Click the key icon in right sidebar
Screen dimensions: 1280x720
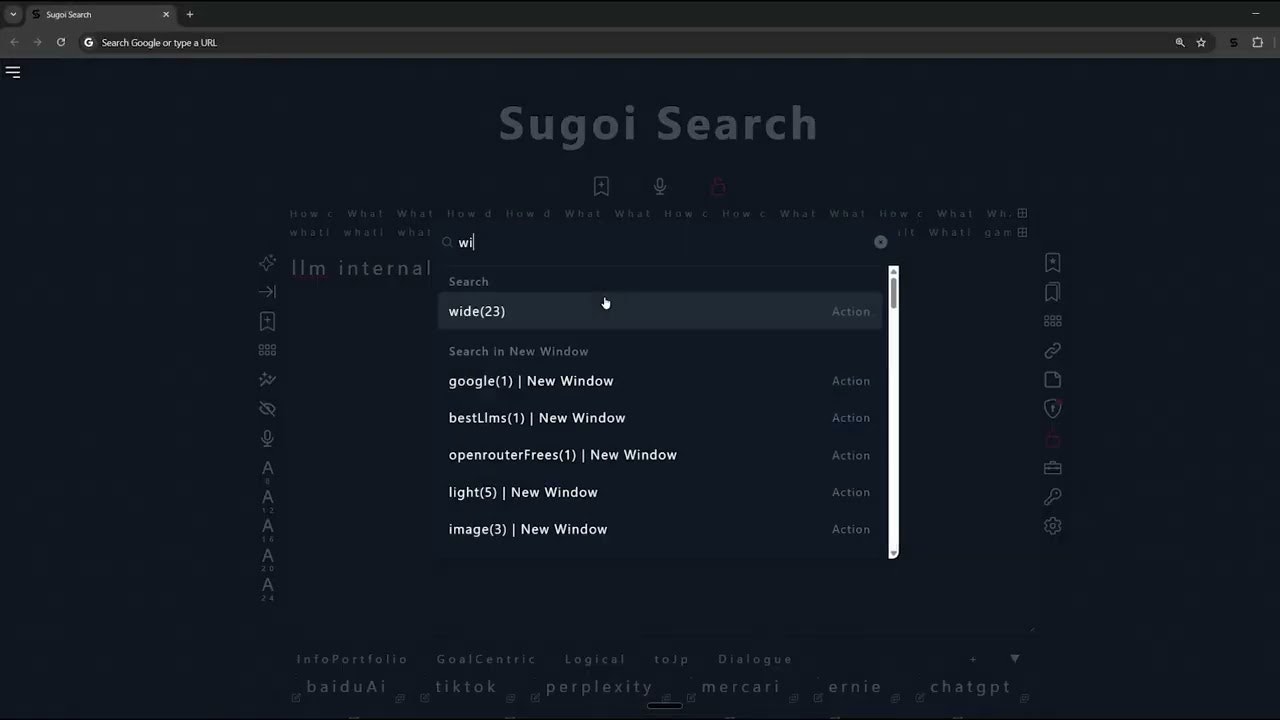1052,496
